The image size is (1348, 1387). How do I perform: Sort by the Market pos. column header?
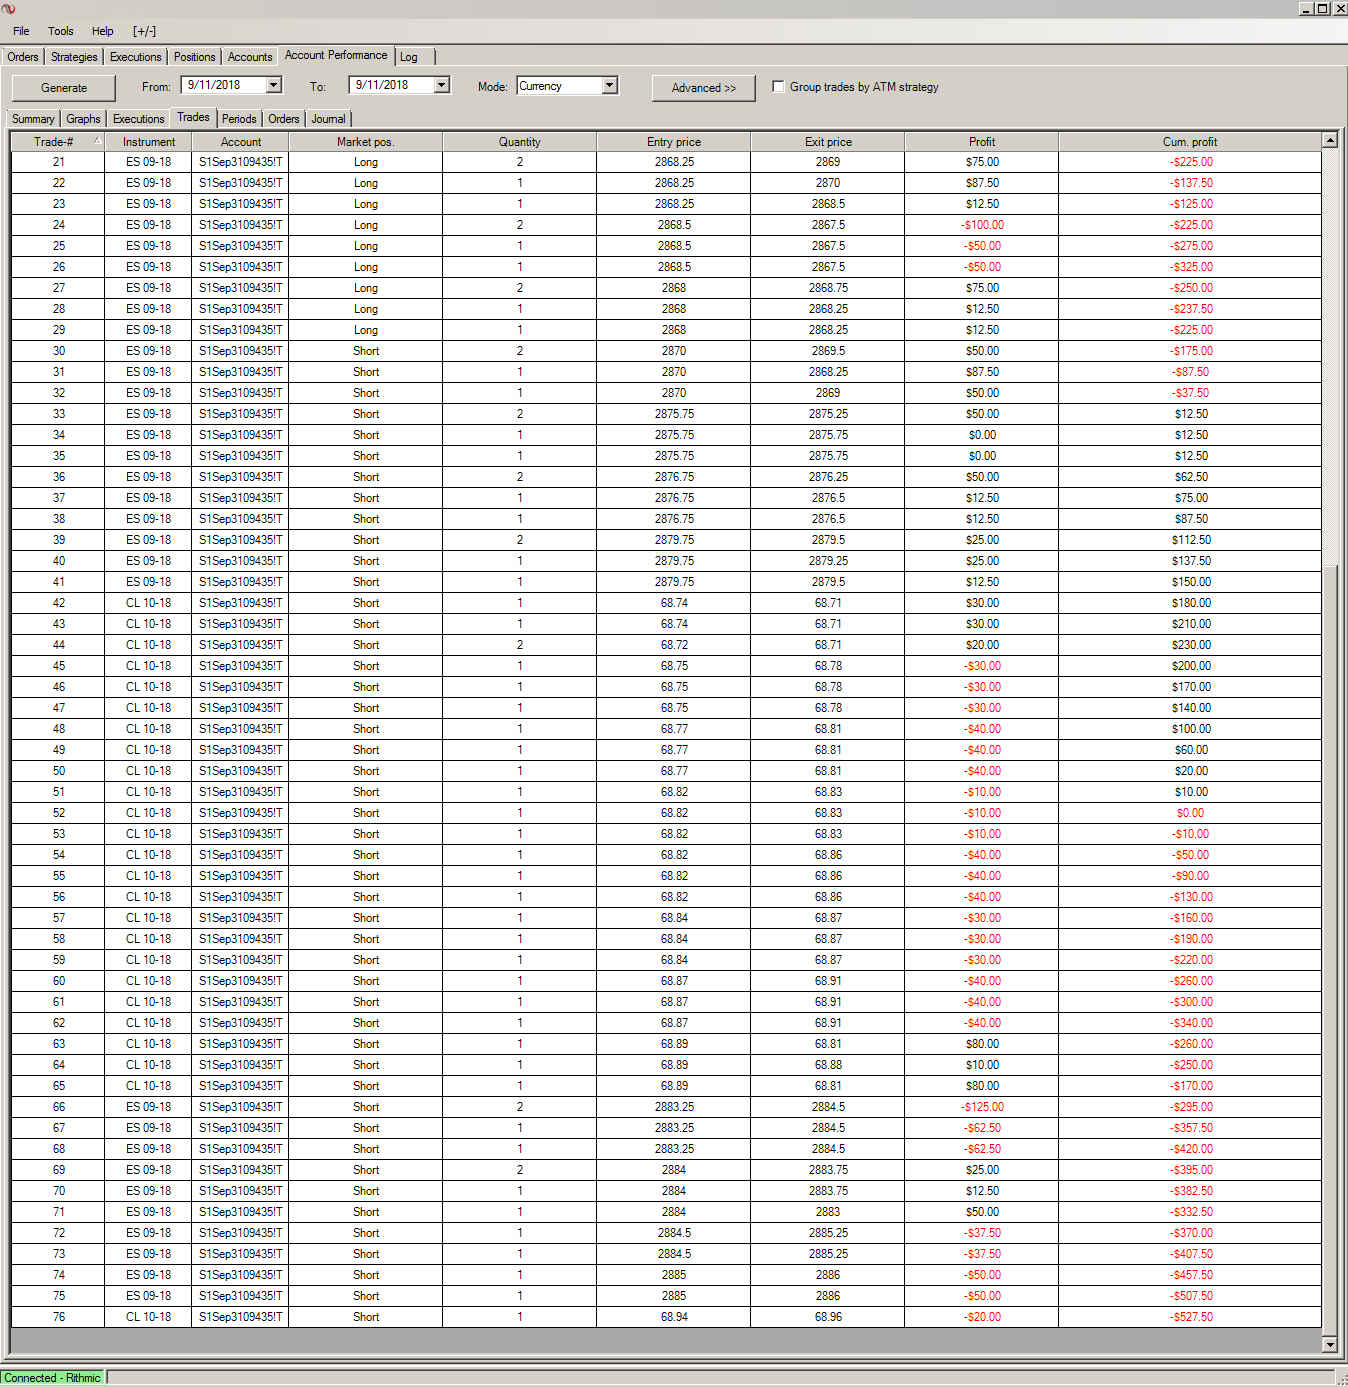coord(366,142)
